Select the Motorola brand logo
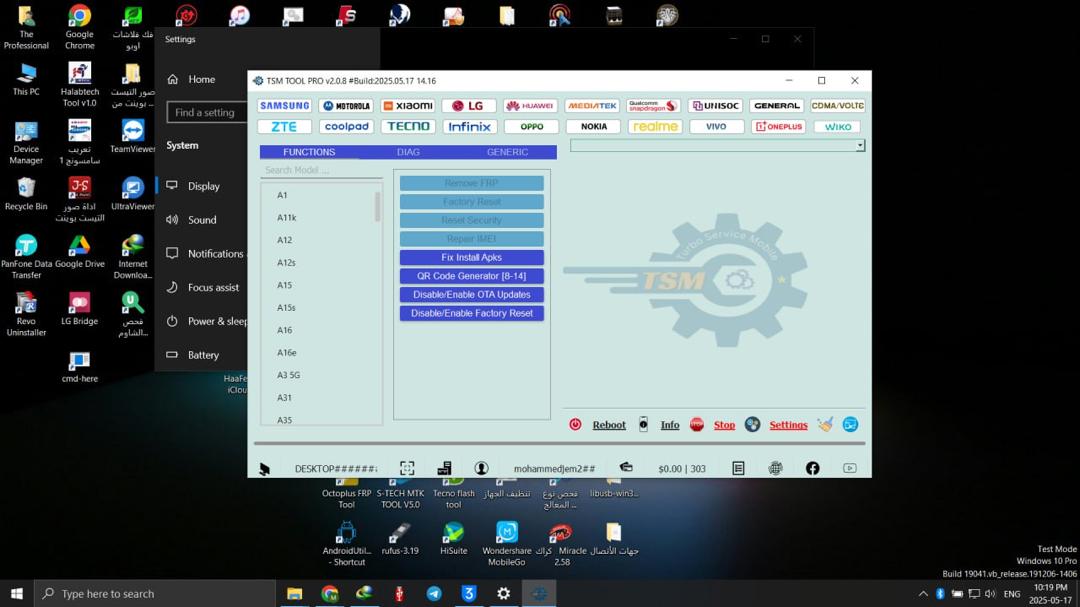This screenshot has width=1080, height=607. 346,105
